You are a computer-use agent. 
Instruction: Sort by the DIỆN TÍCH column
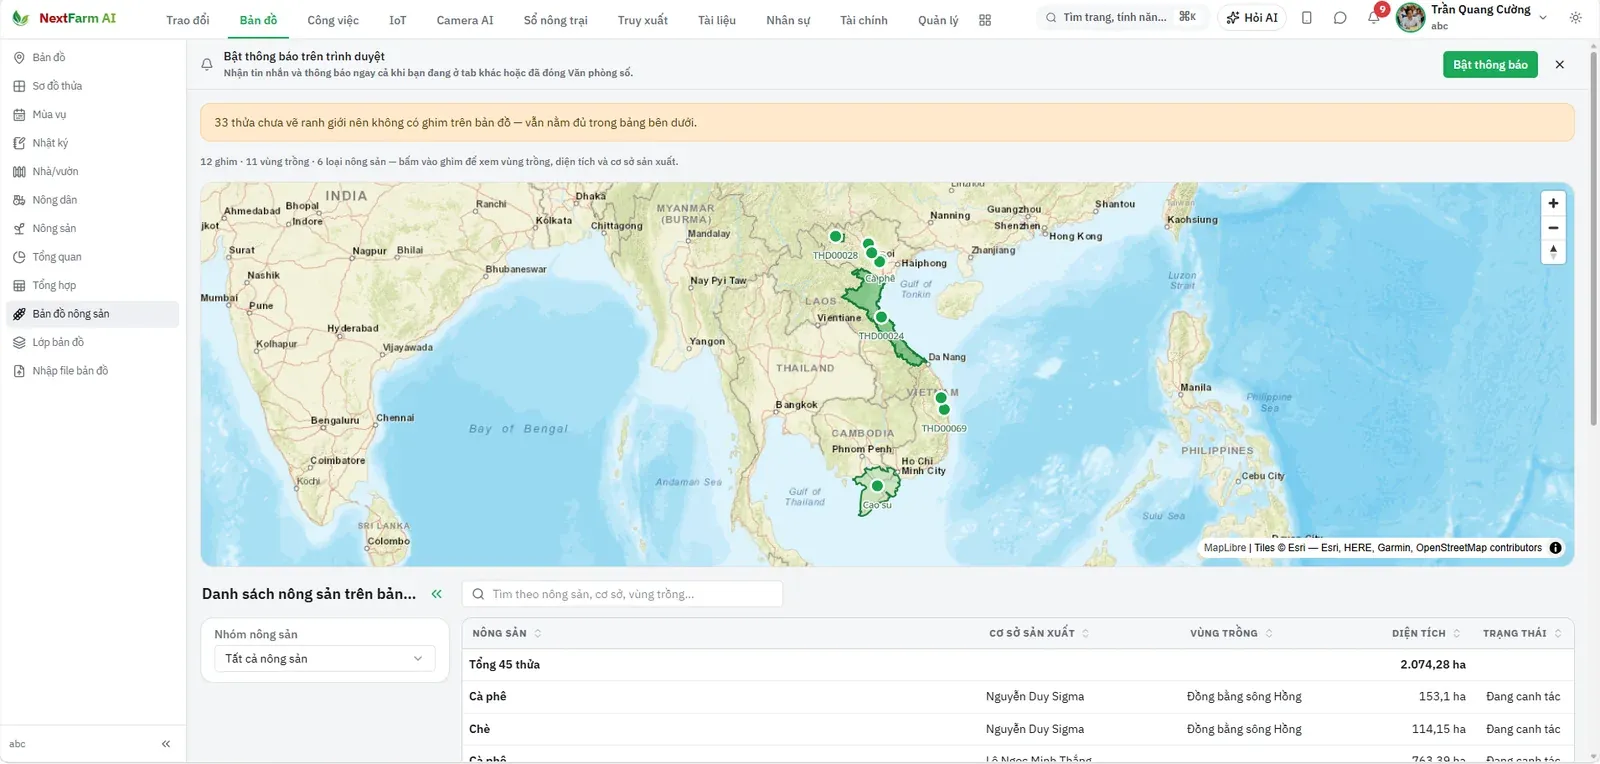(1426, 633)
